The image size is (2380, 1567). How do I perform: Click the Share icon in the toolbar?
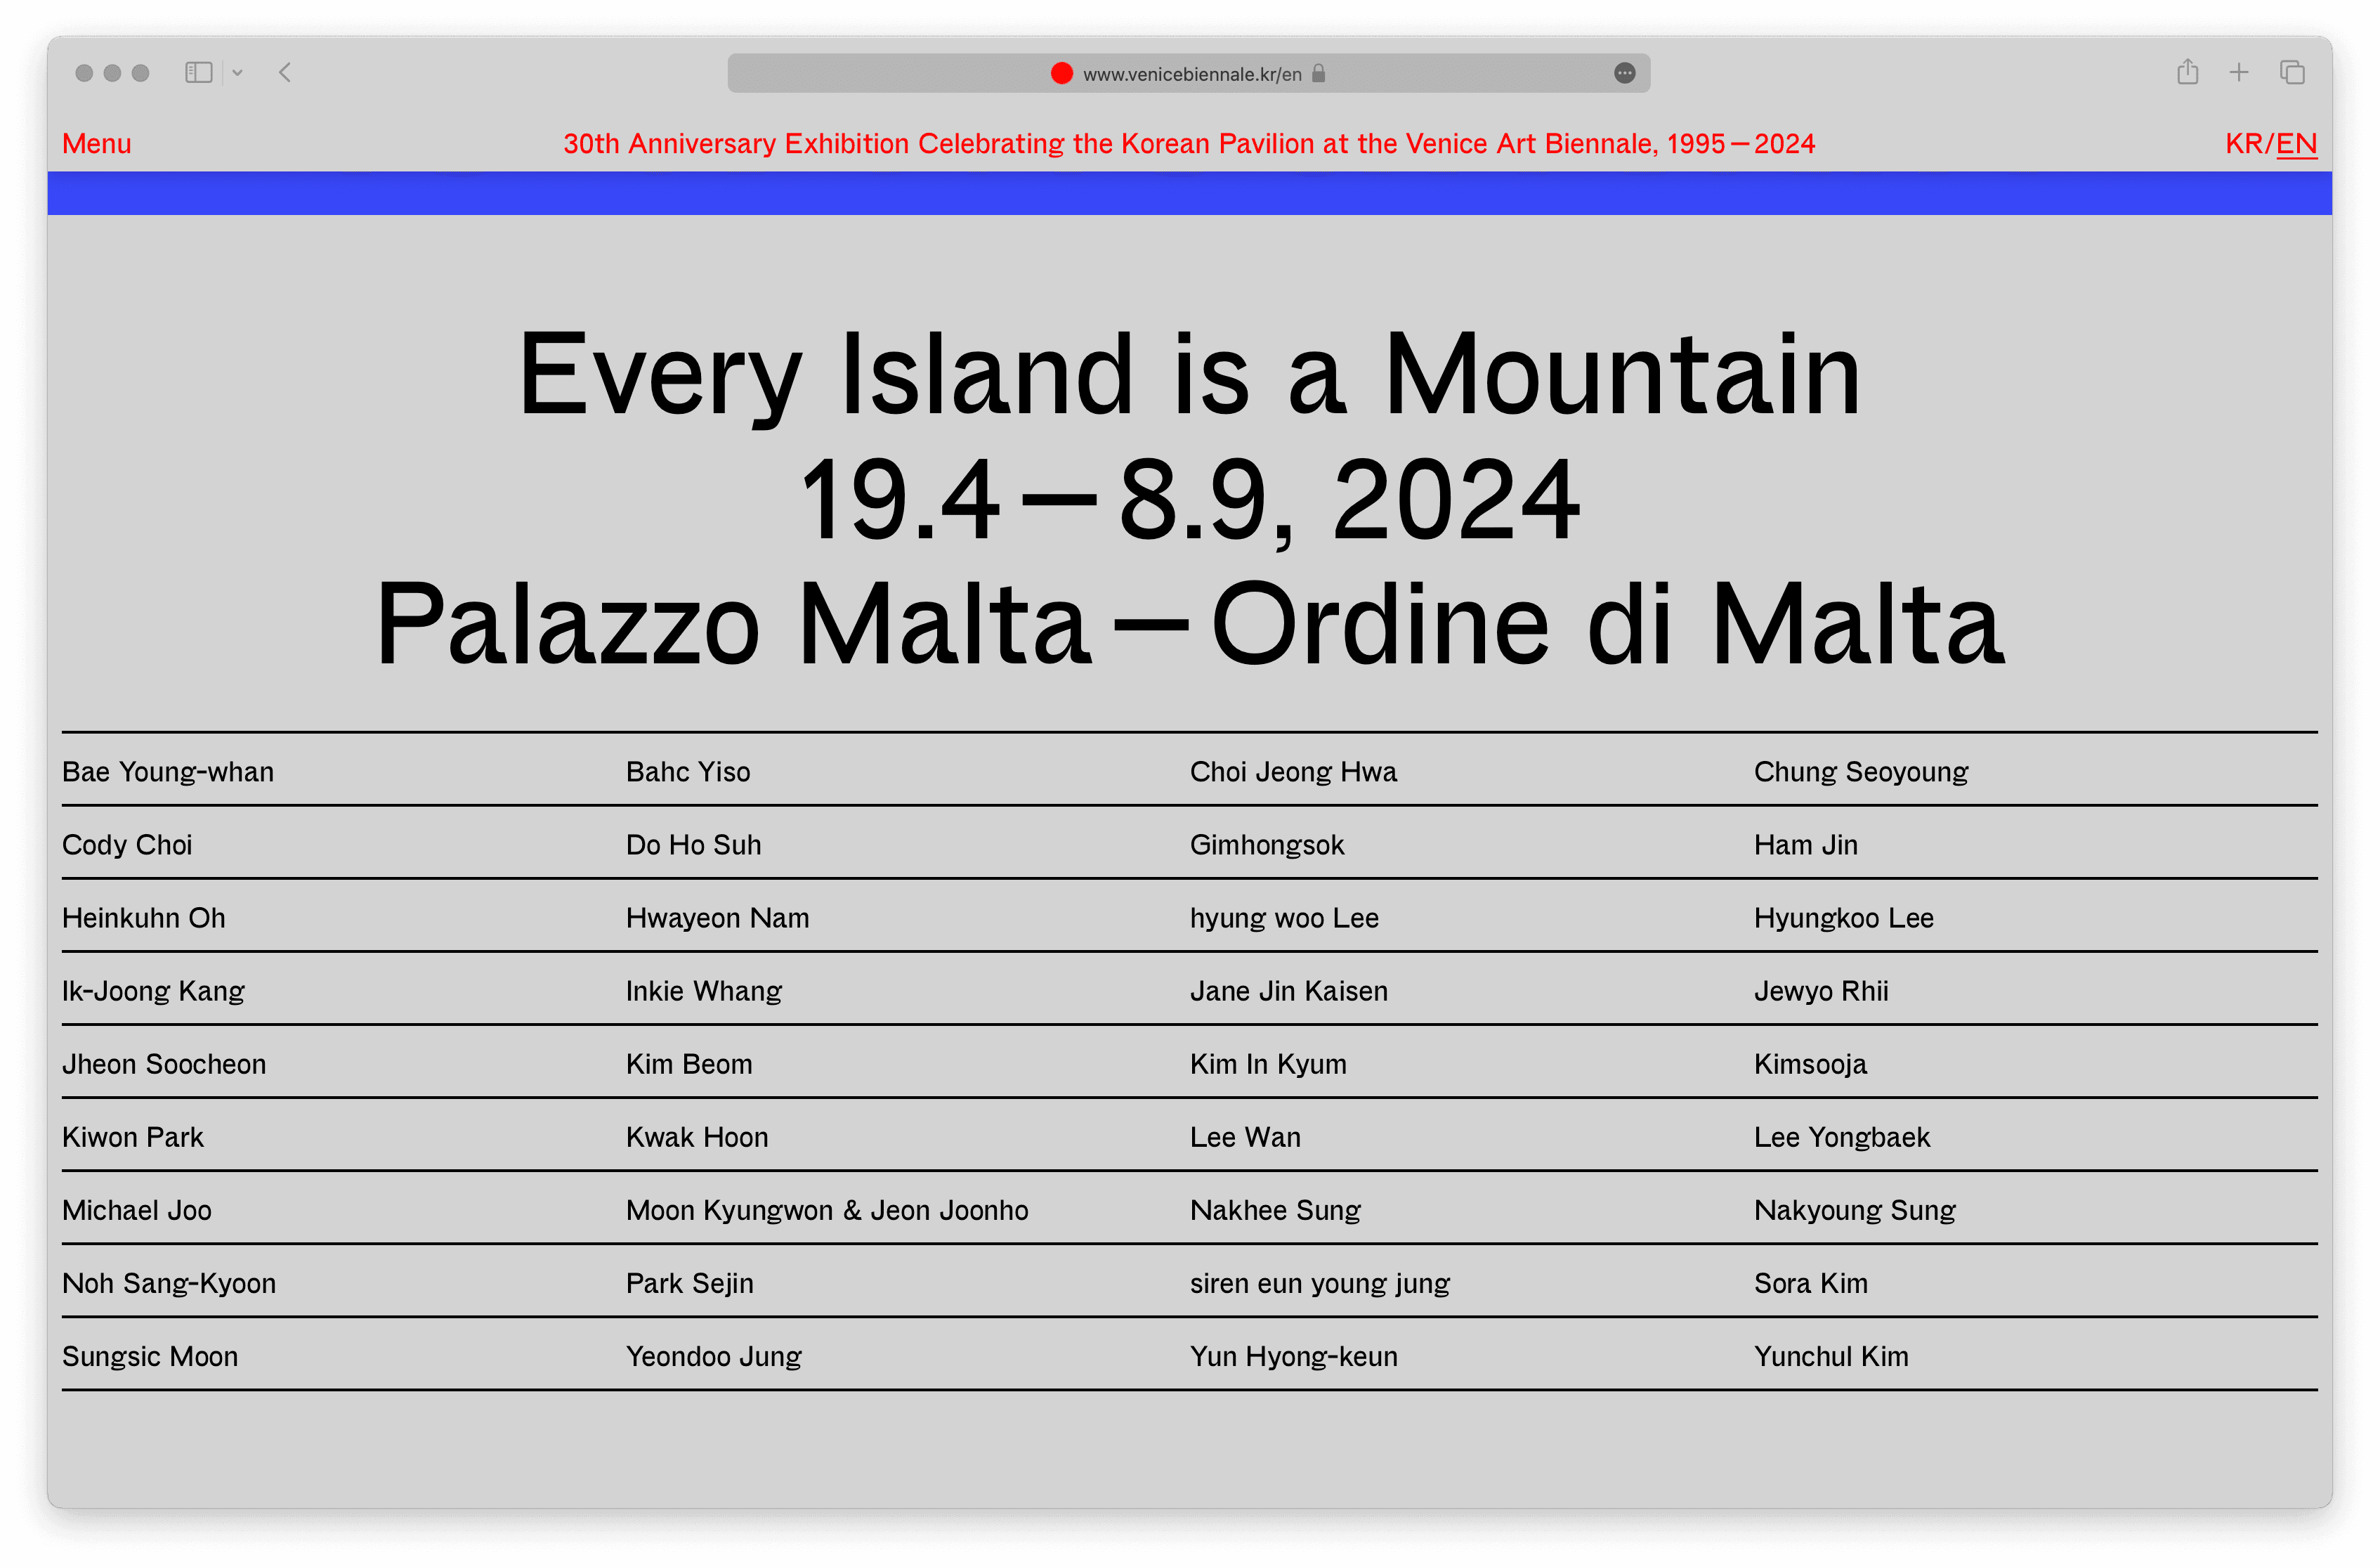pos(2187,72)
